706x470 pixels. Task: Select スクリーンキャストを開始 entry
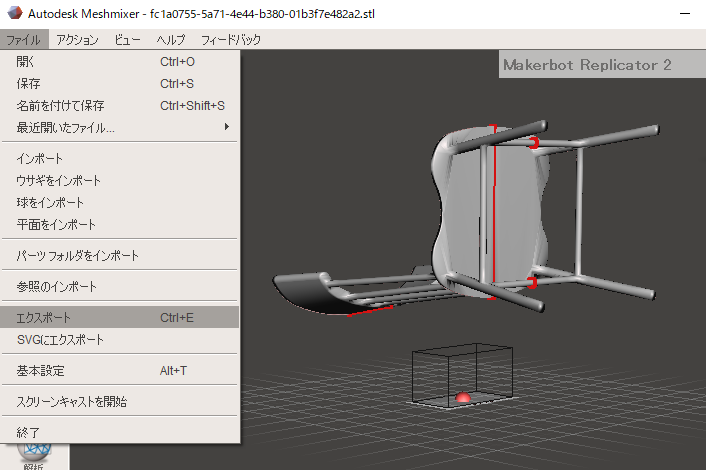pos(120,401)
